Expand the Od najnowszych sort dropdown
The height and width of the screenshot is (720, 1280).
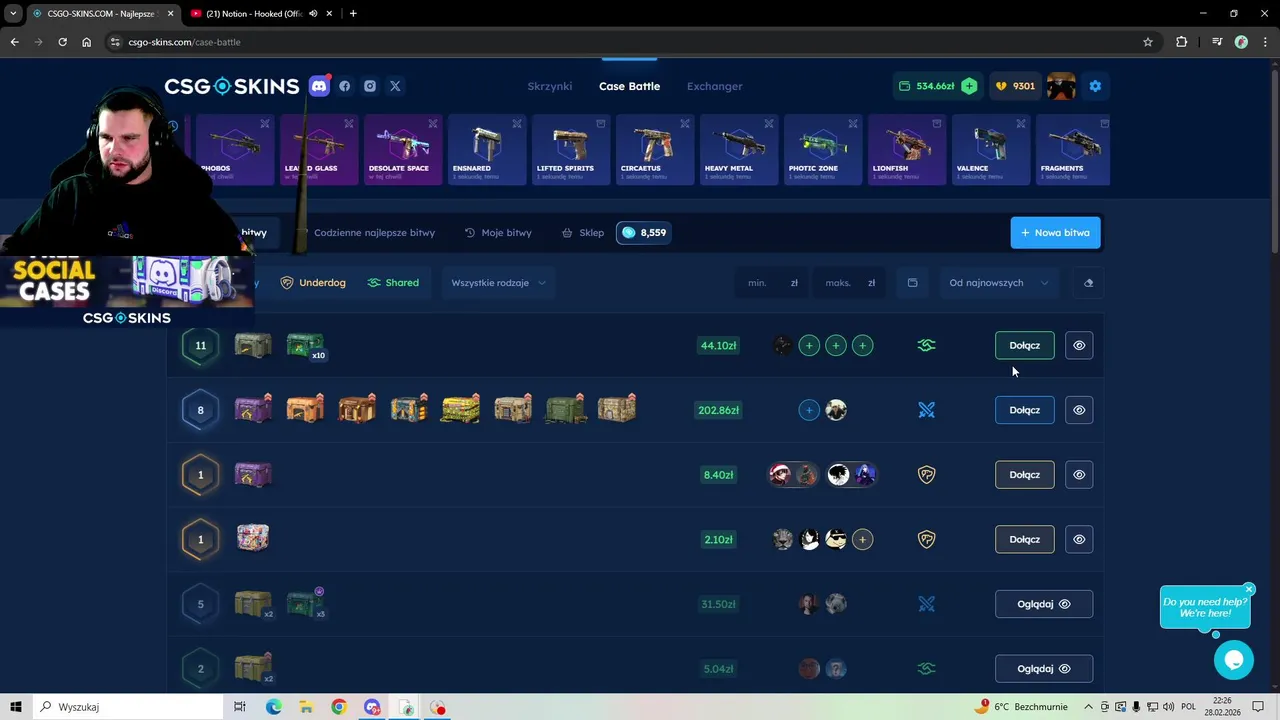tap(998, 283)
